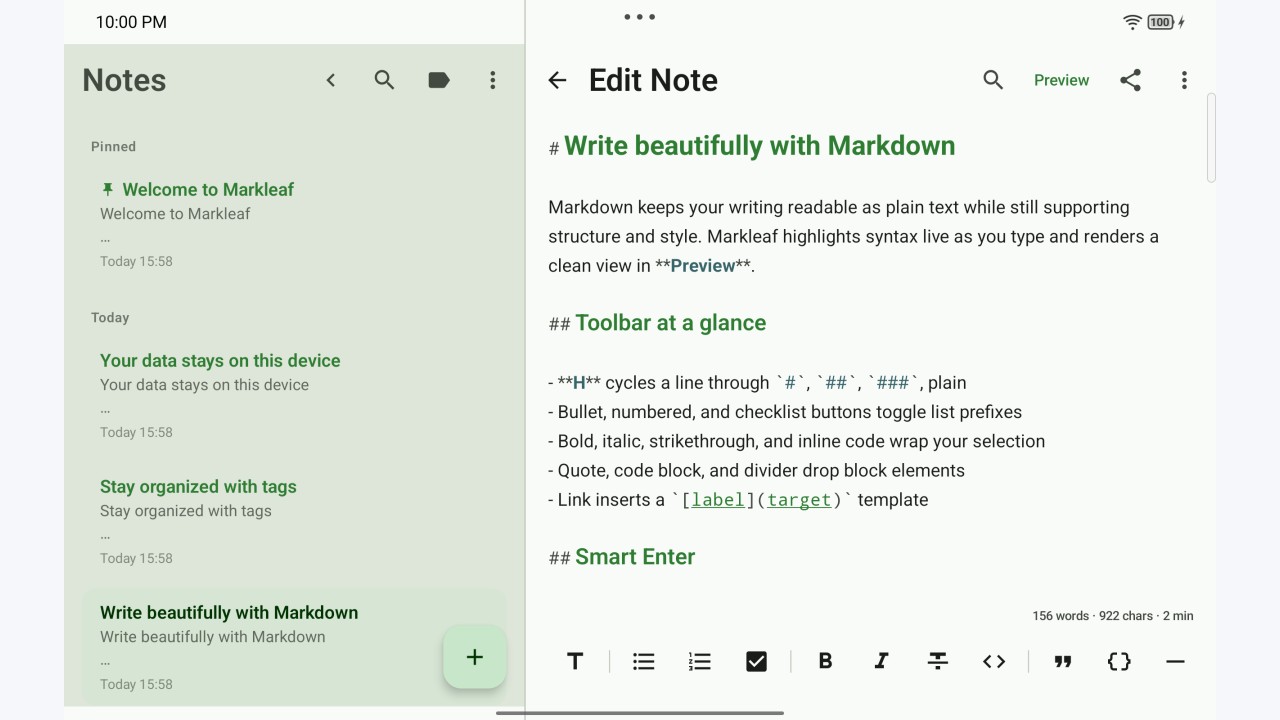Image resolution: width=1280 pixels, height=720 pixels.
Task: Open the Notes list overflow menu
Action: tap(492, 80)
